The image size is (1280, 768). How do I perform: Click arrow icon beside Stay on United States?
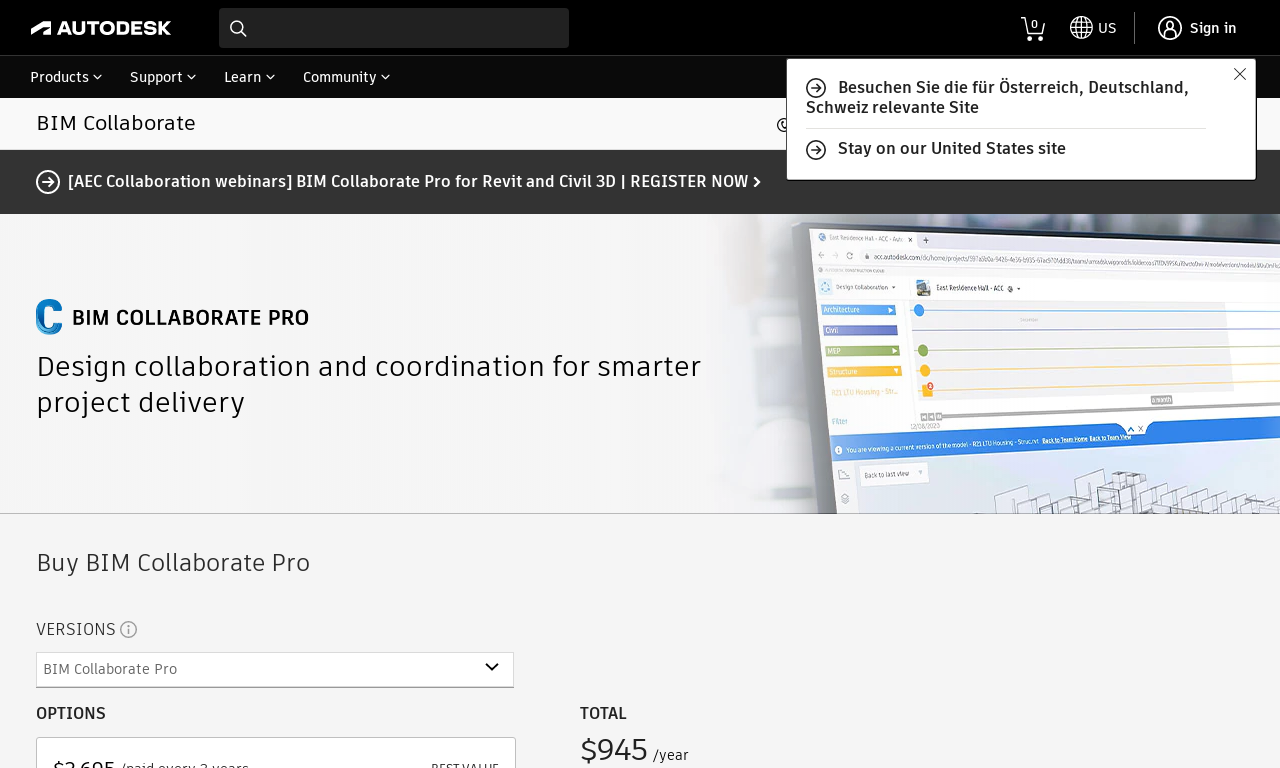point(816,149)
